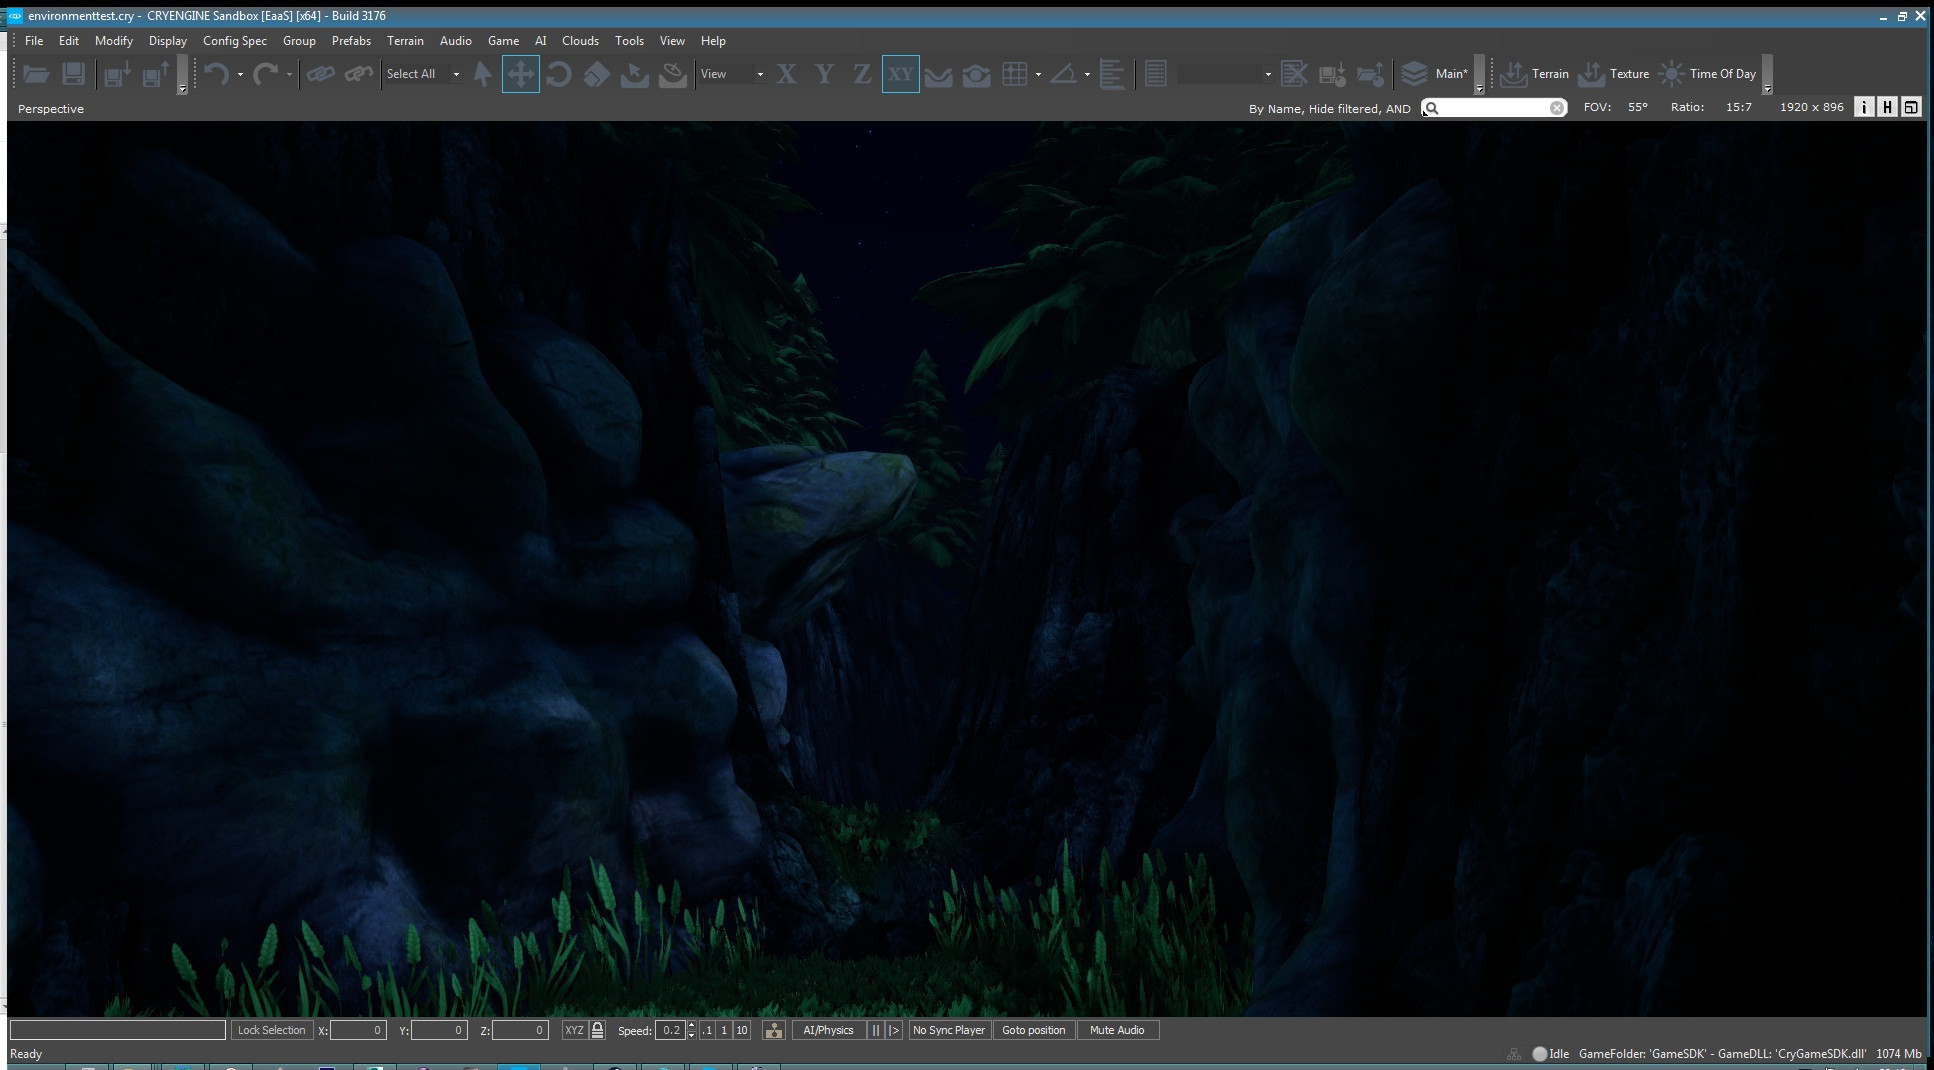Toggle Snap to grid icon
Image resolution: width=1934 pixels, height=1070 pixels.
[1015, 74]
